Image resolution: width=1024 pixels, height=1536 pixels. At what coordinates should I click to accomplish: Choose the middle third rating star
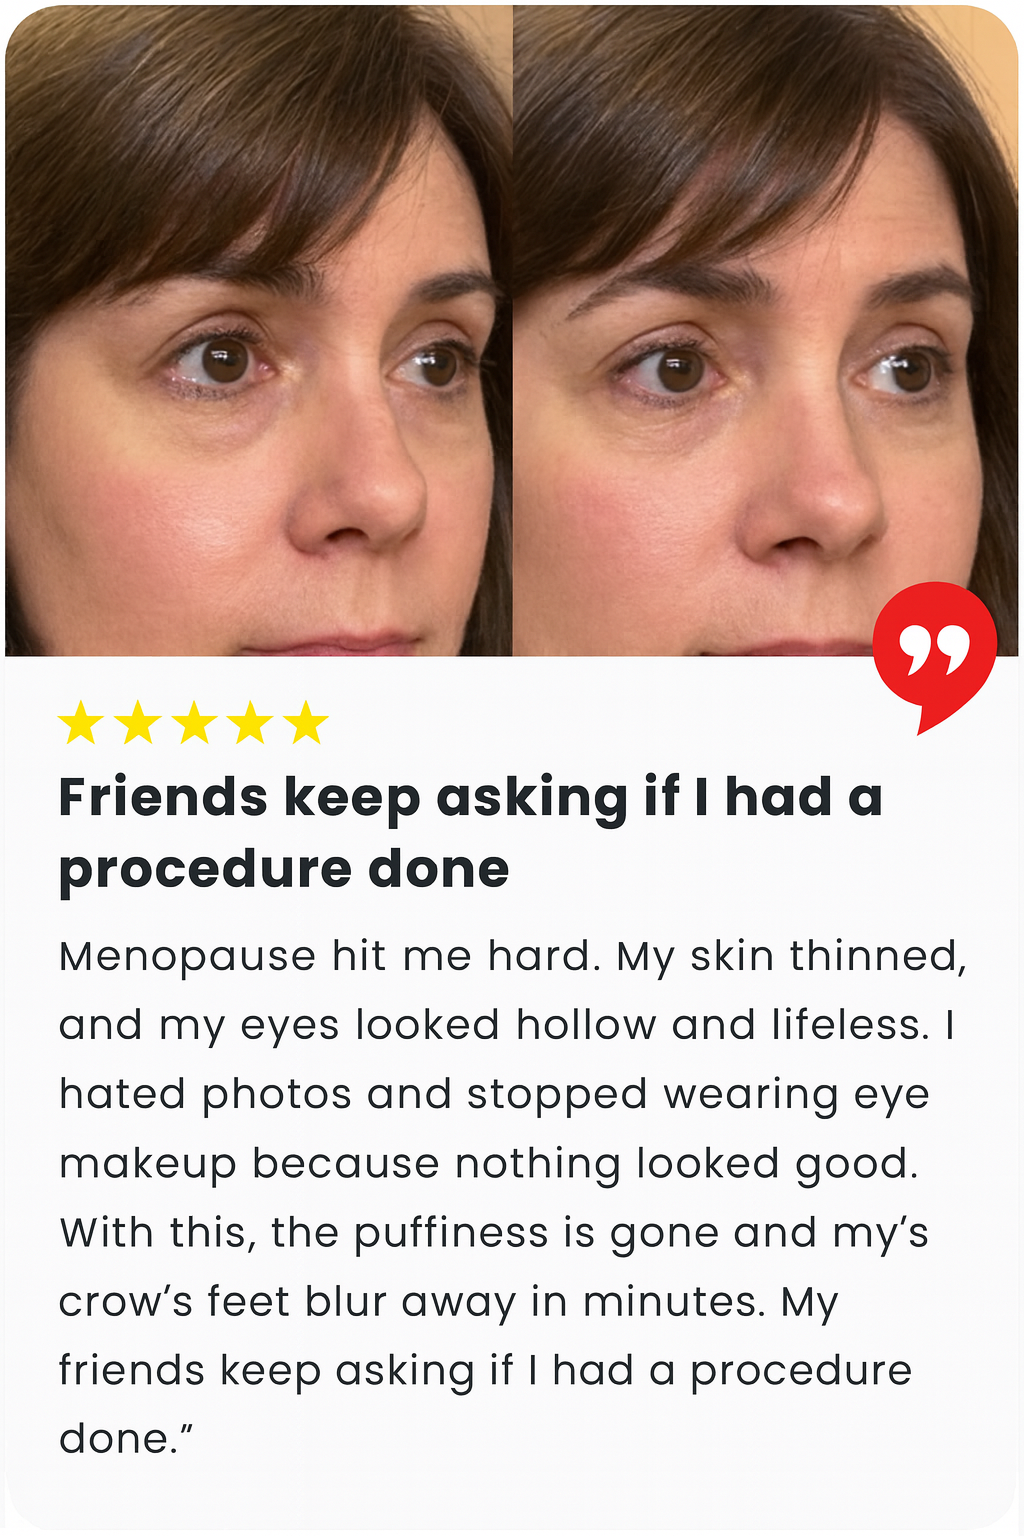[194, 722]
